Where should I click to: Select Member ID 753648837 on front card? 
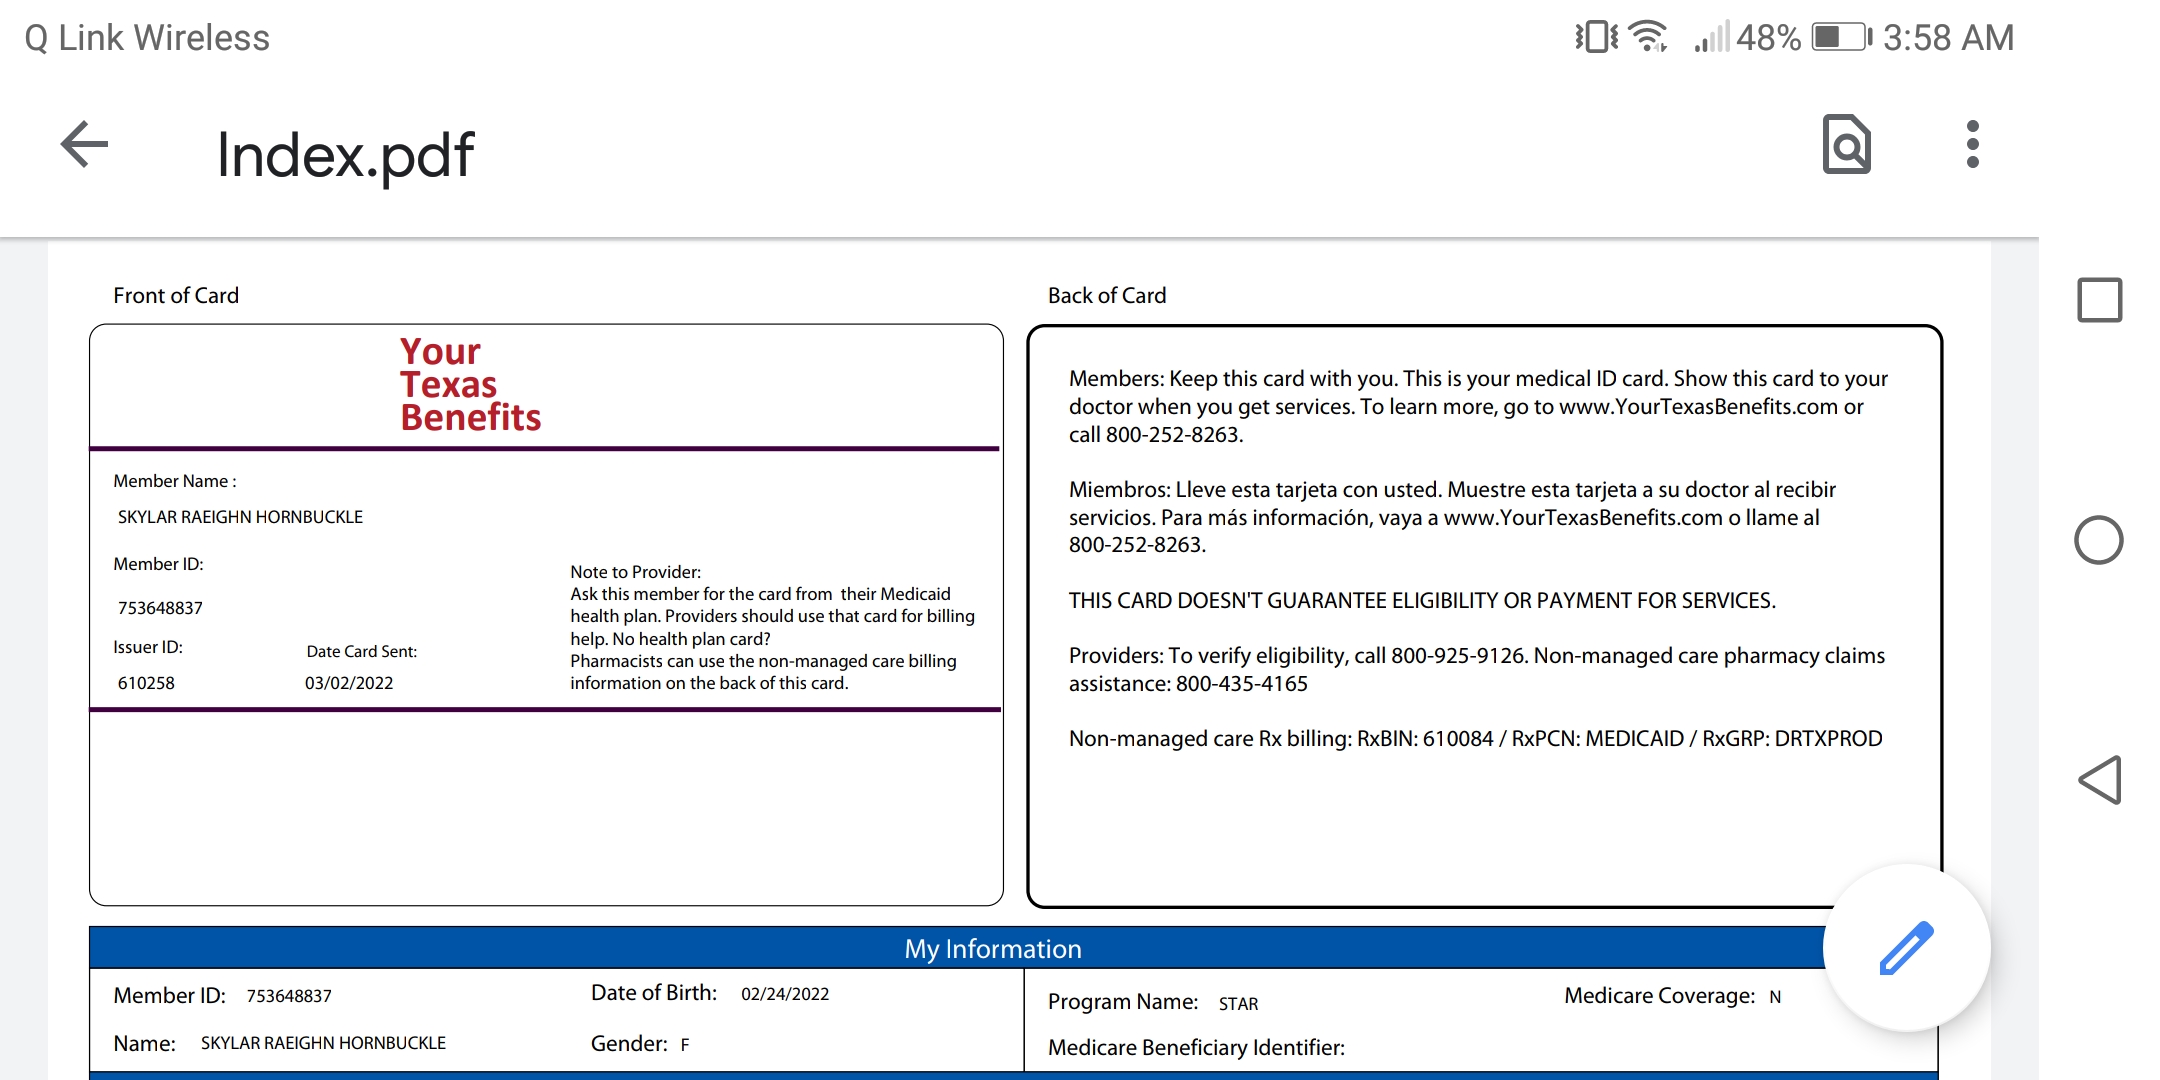click(x=160, y=608)
